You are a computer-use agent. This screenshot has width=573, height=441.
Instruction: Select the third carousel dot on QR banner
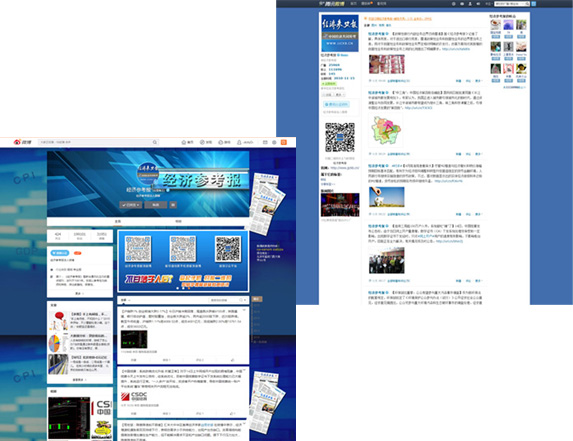189,288
